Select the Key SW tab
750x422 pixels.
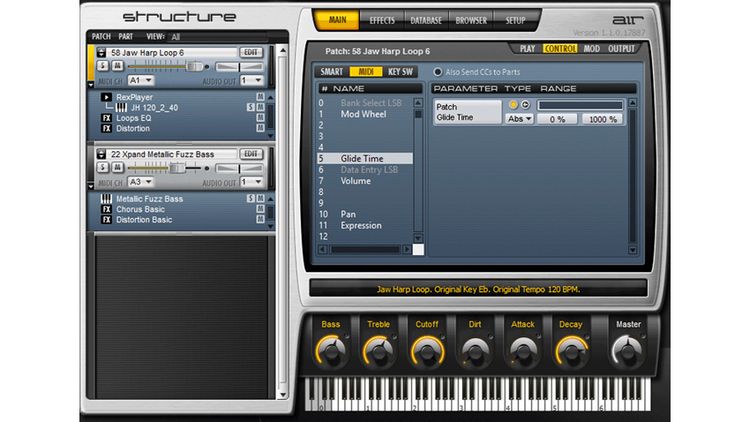(400, 72)
